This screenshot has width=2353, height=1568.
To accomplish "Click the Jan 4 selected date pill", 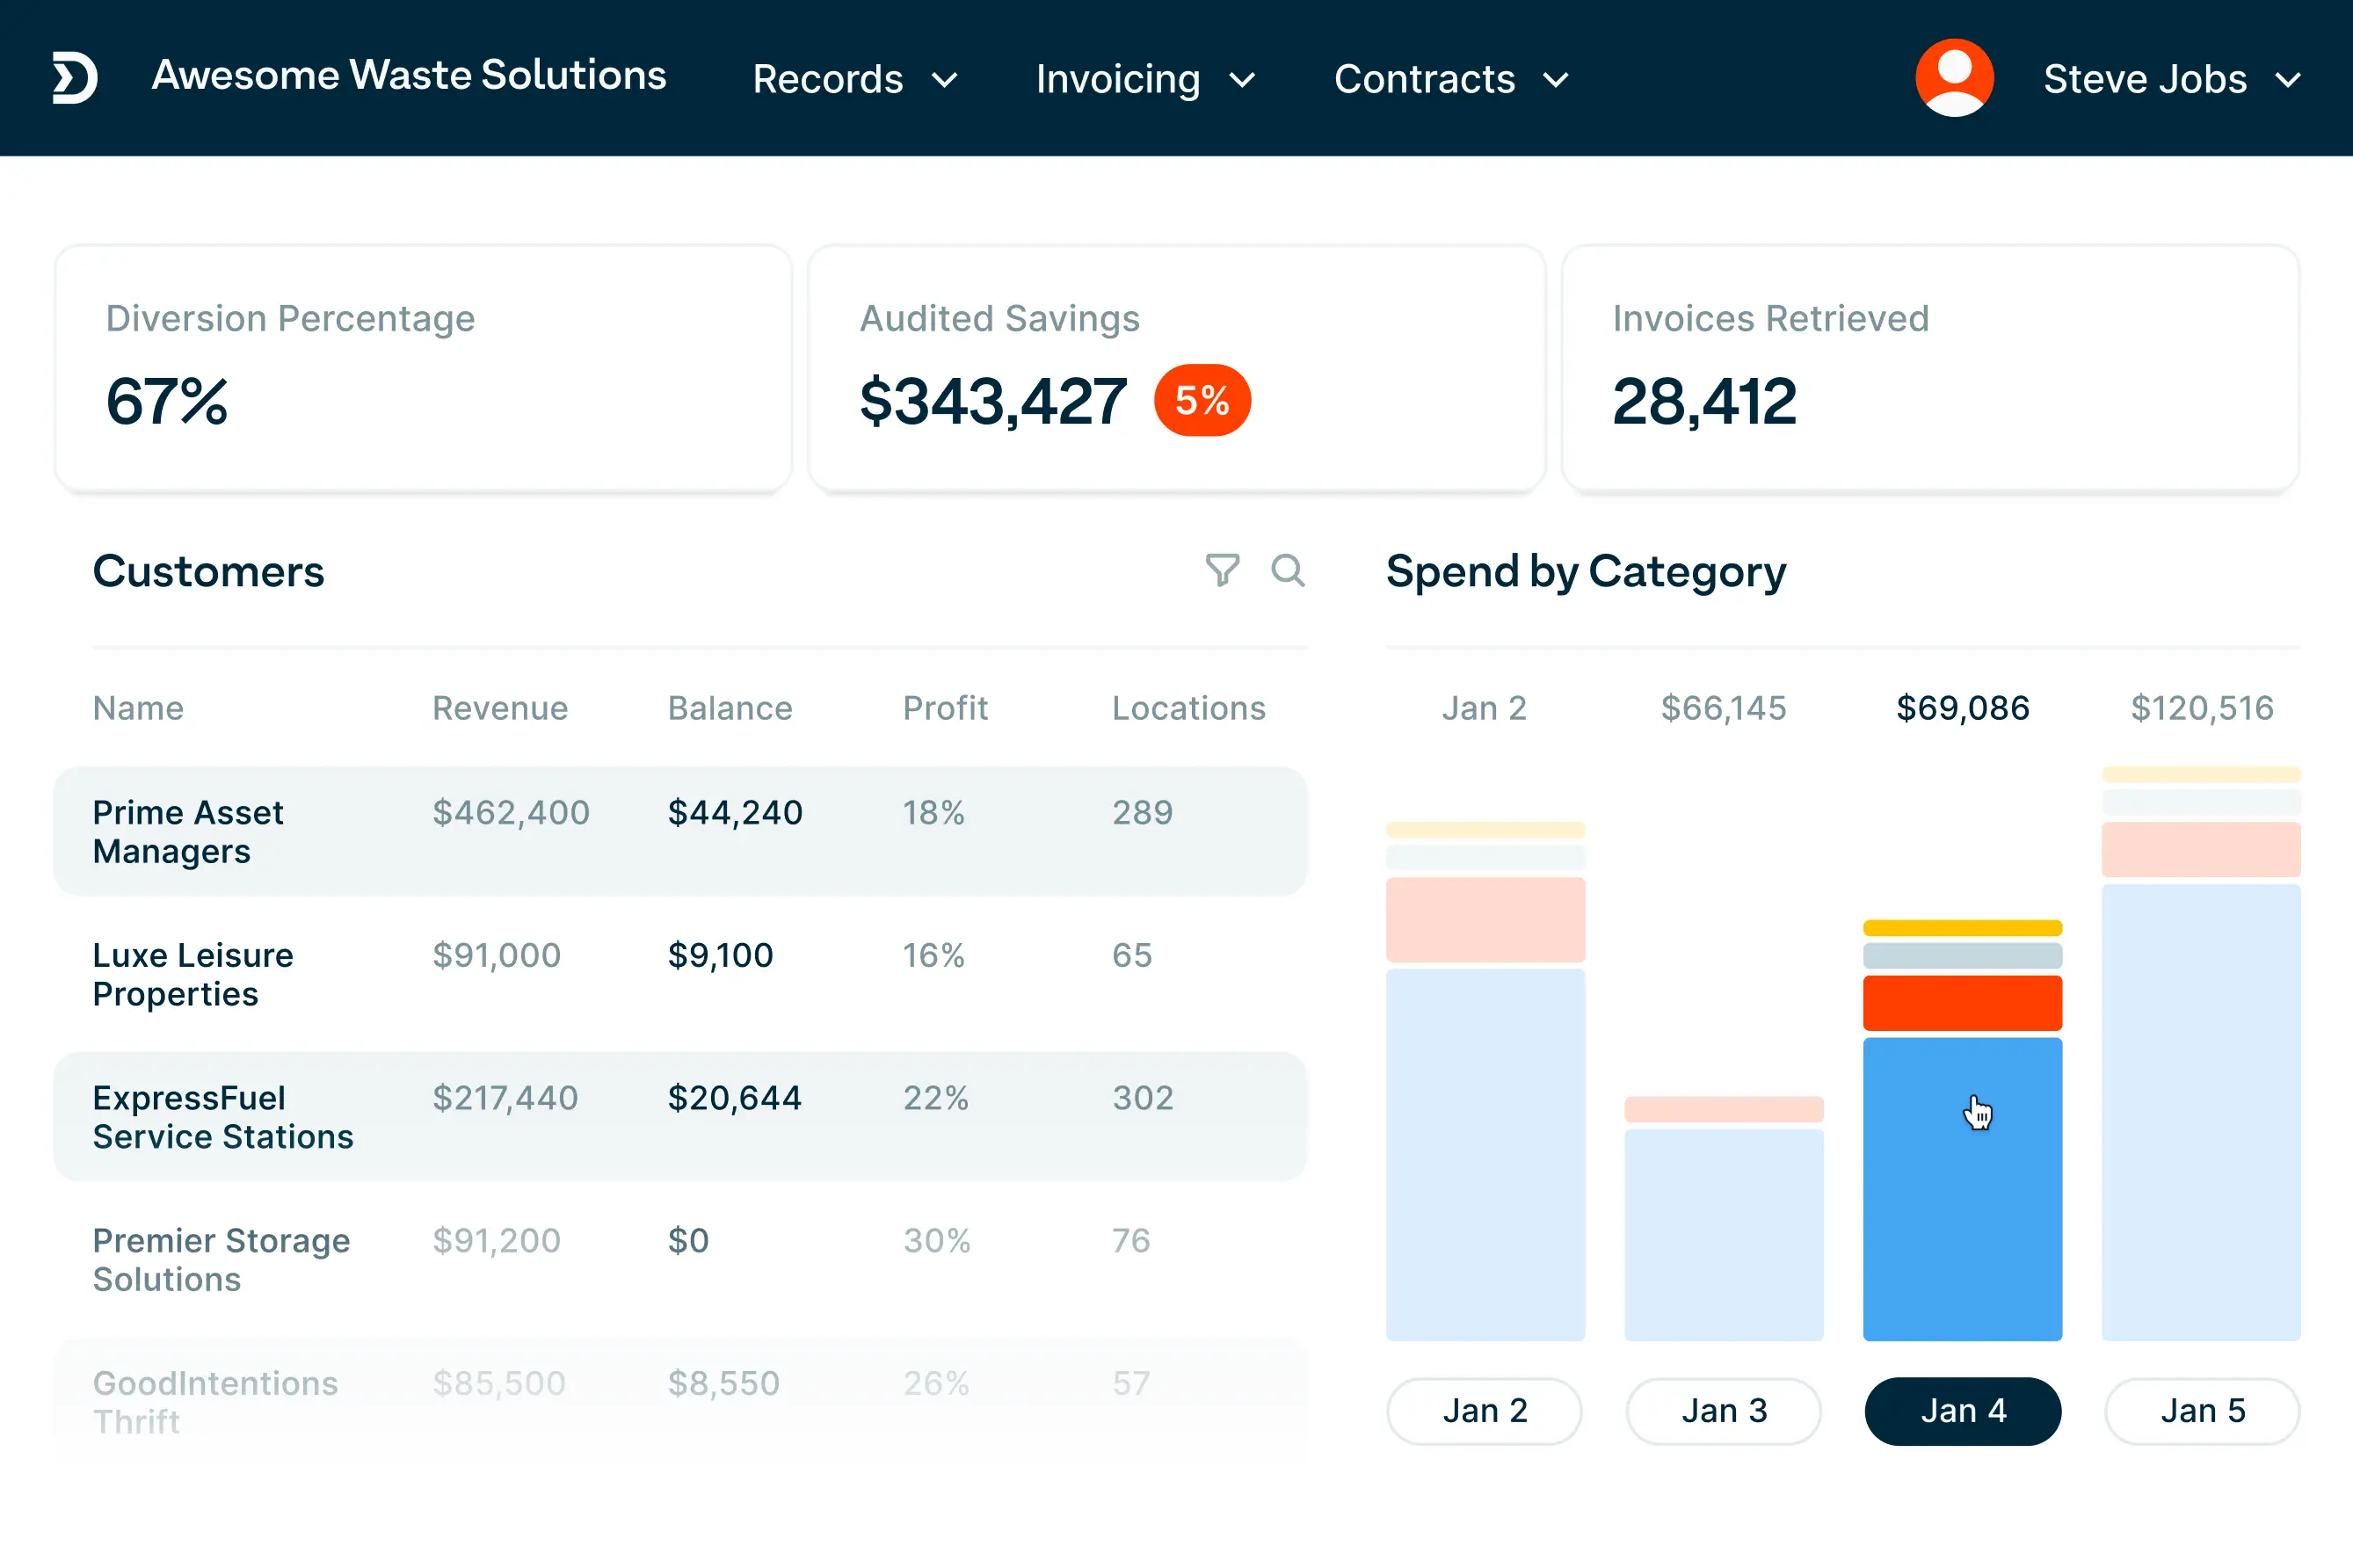I will 1962,1410.
